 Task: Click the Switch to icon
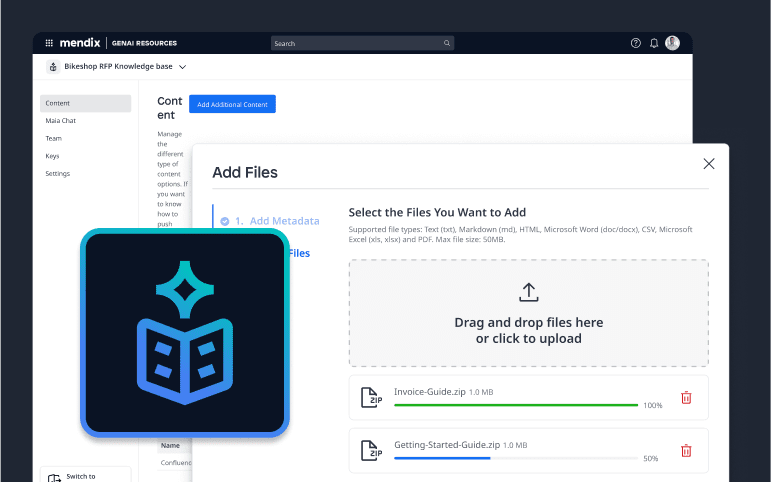pyautogui.click(x=54, y=478)
